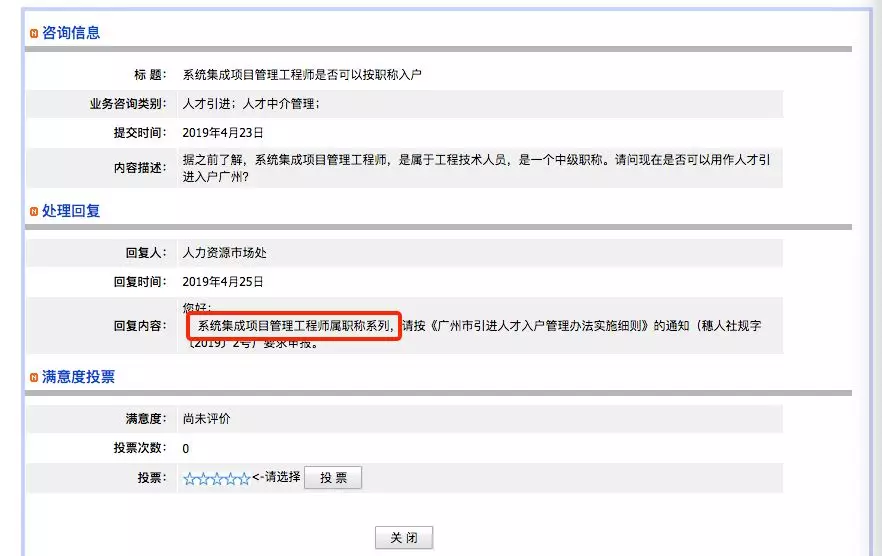Click the 投票次数 field label

click(x=140, y=447)
